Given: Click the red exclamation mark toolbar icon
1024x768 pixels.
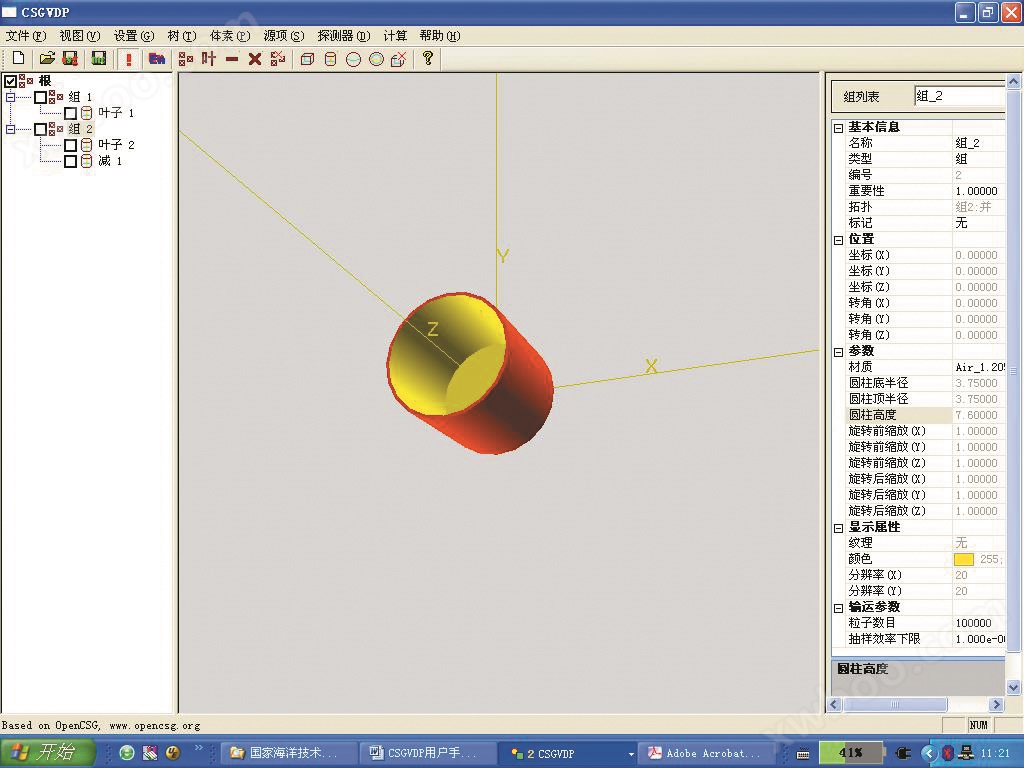Looking at the screenshot, I should pos(129,59).
